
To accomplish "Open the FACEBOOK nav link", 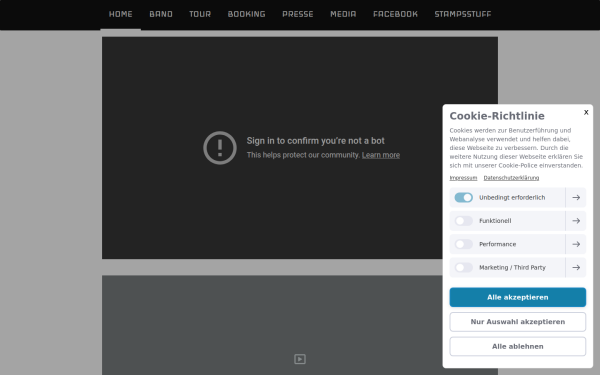I will pos(395,14).
